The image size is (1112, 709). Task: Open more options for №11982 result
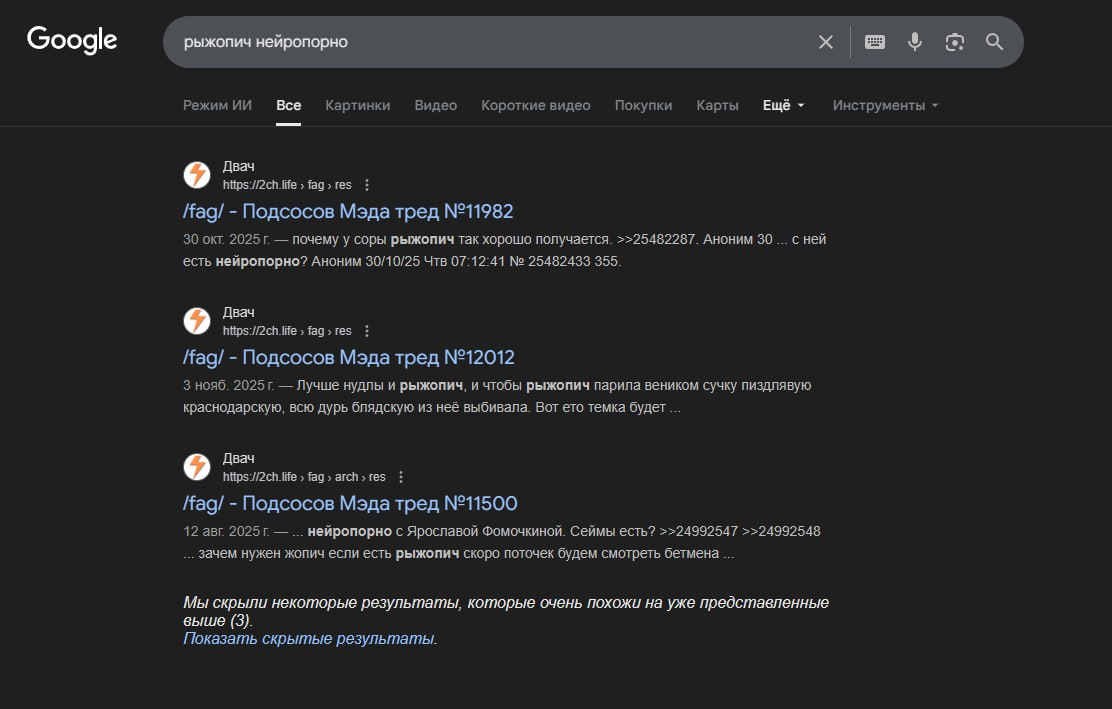coord(367,185)
